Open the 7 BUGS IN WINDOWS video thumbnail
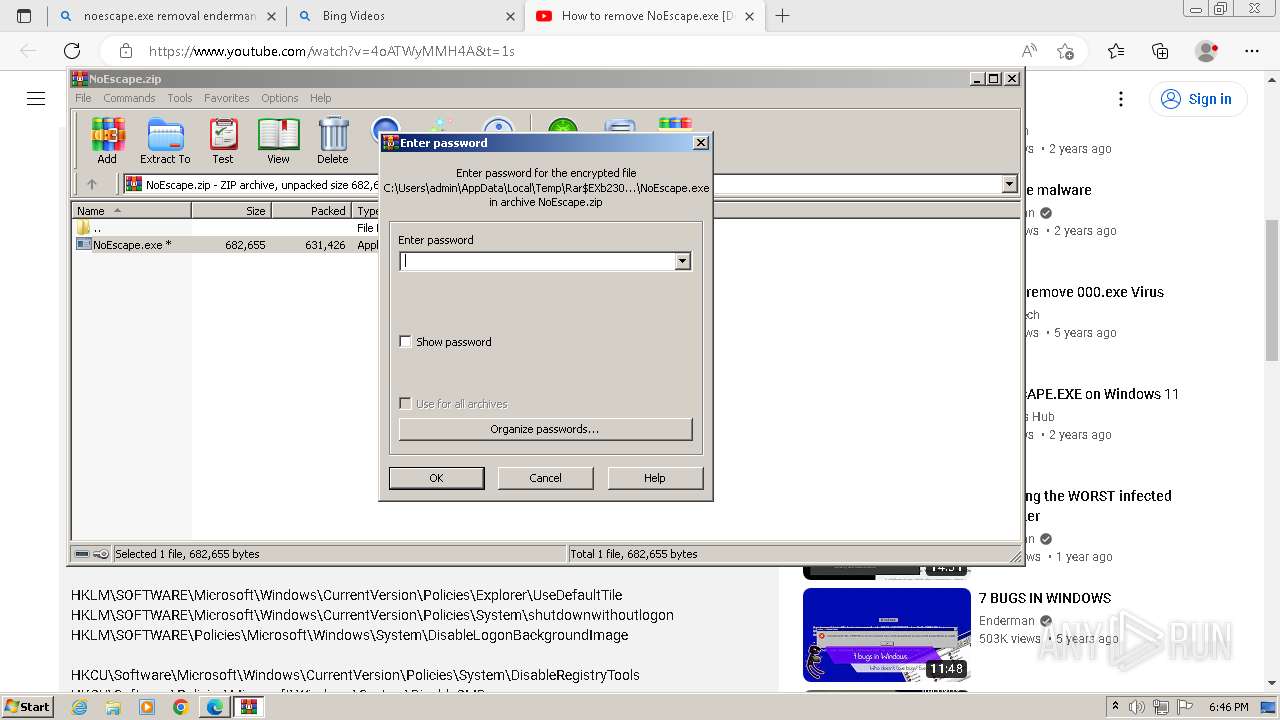 (887, 635)
